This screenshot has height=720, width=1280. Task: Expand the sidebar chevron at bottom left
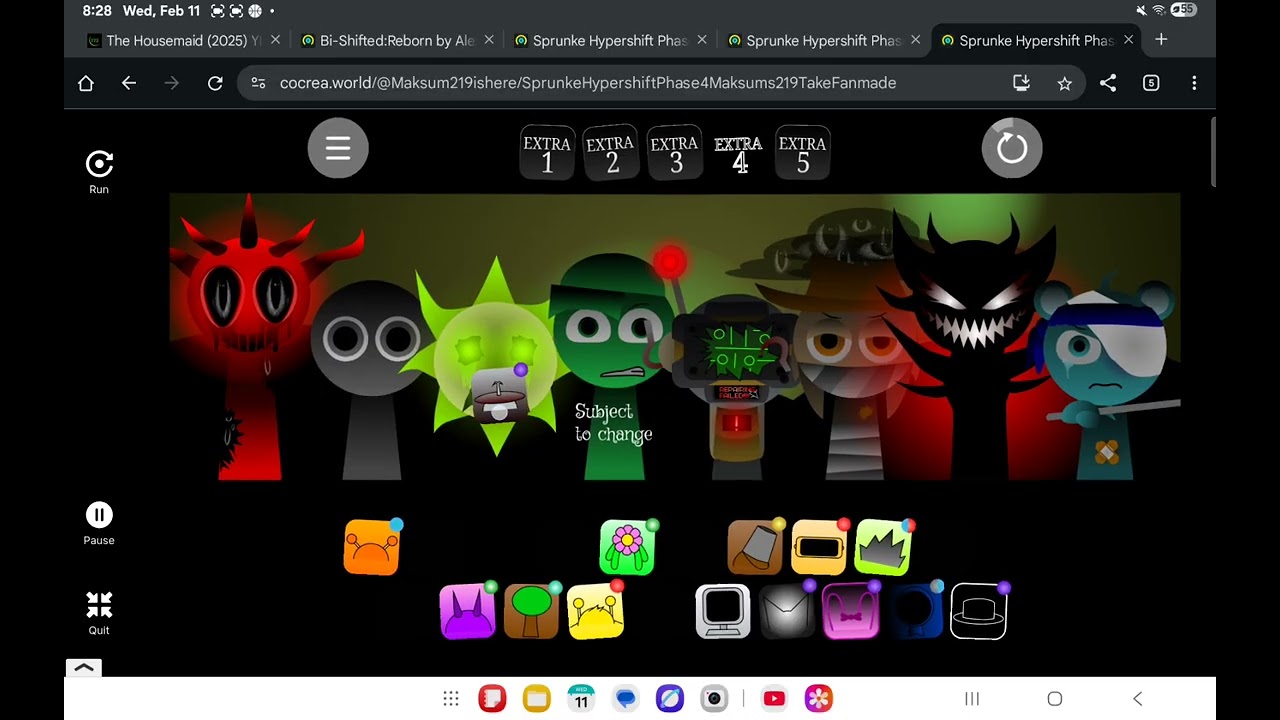84,667
